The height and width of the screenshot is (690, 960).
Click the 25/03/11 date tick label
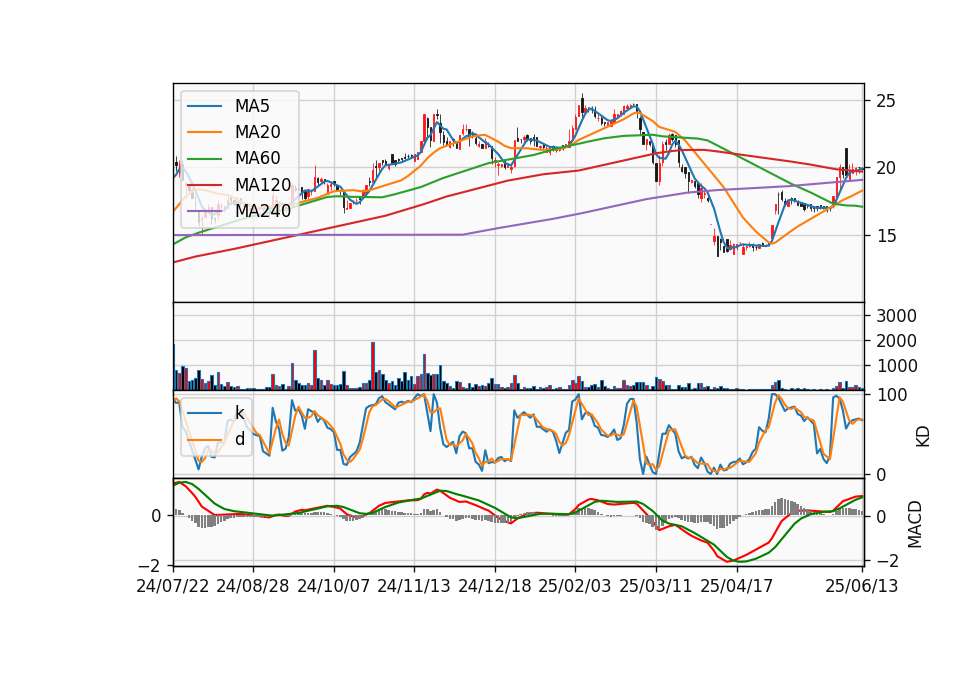(656, 586)
